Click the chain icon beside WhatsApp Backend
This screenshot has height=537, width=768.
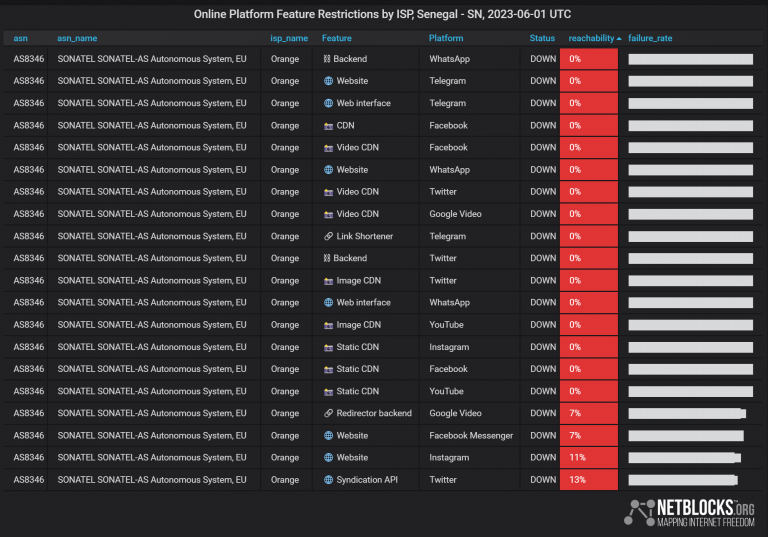click(328, 59)
